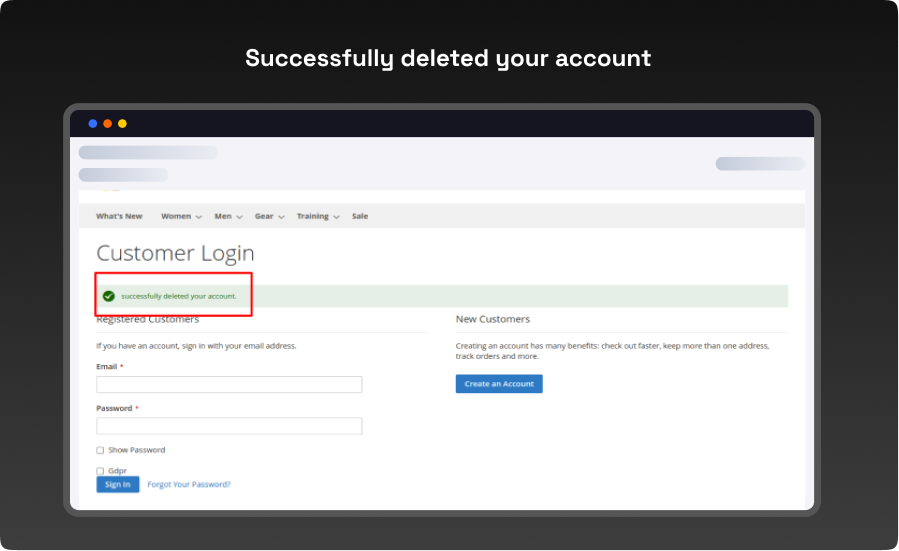
Task: Click the Create an Account button
Action: pyautogui.click(x=499, y=384)
